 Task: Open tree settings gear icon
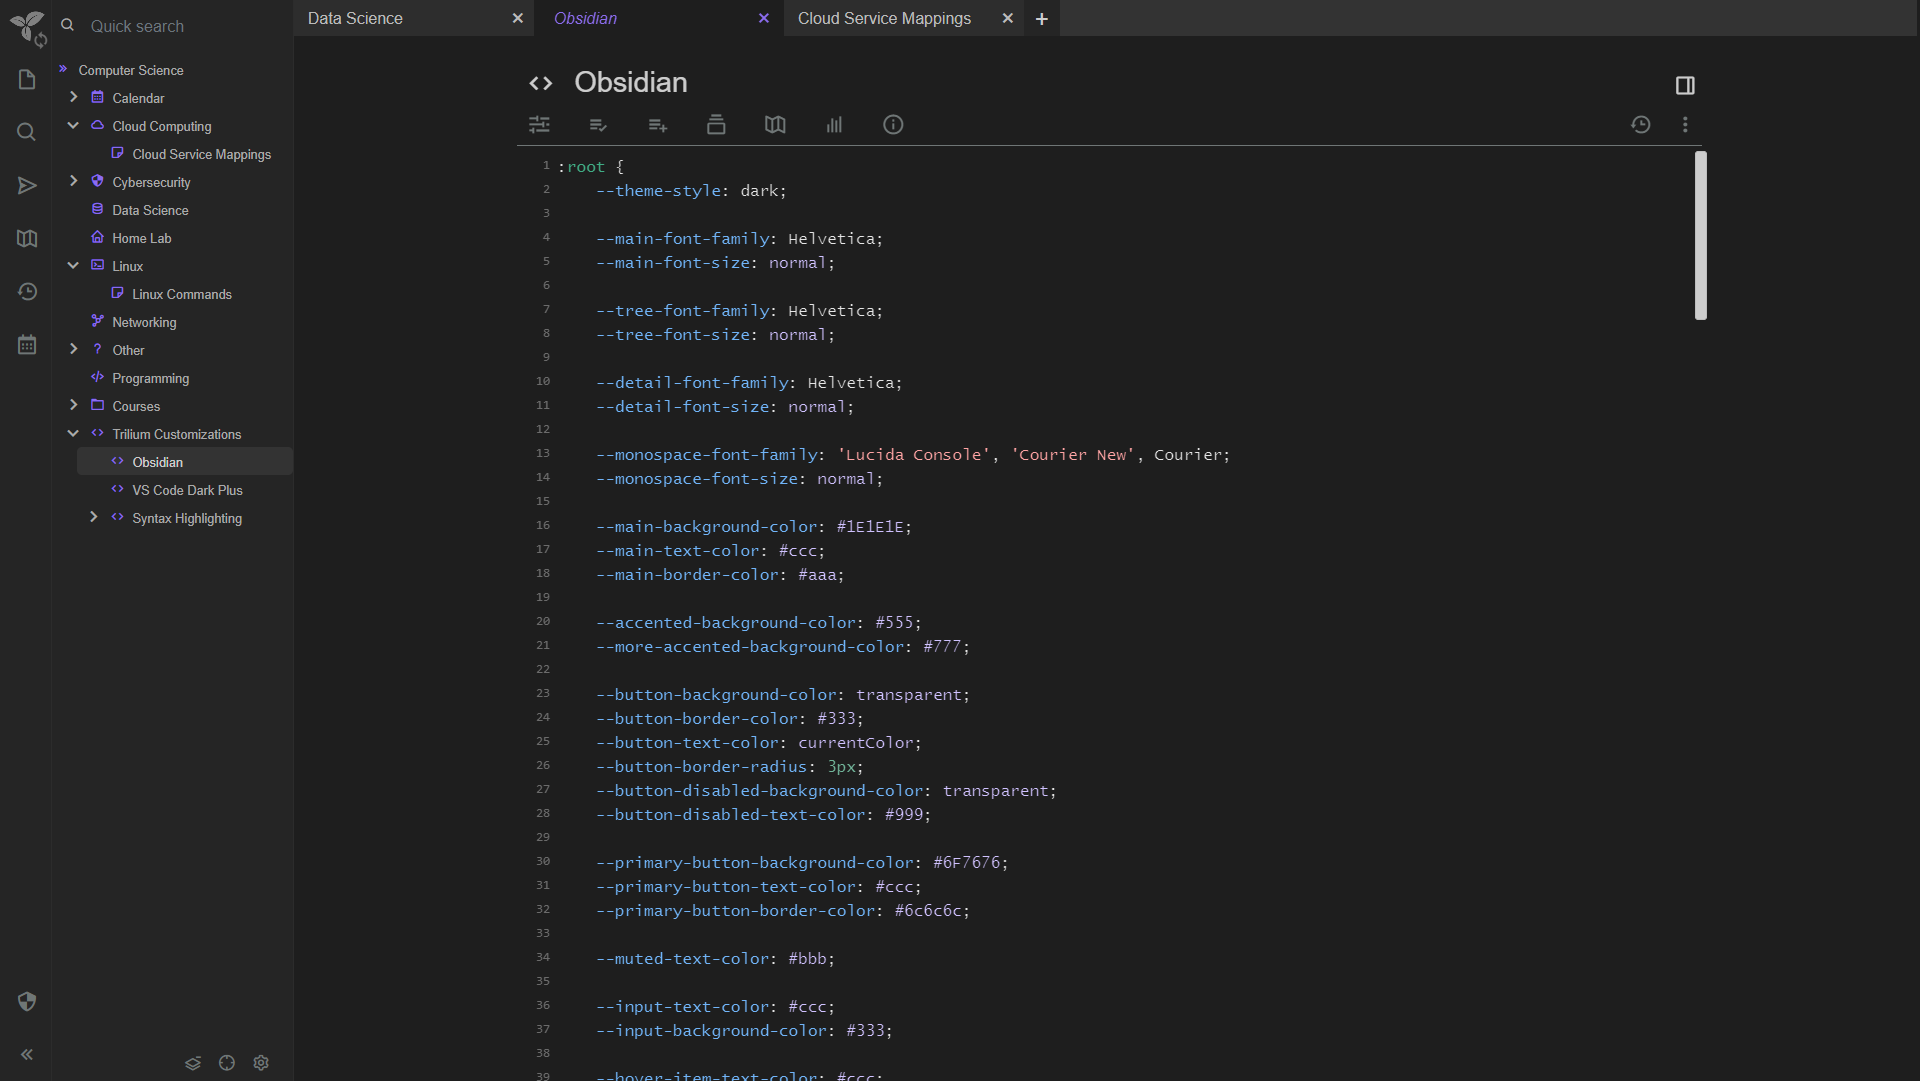pyautogui.click(x=261, y=1063)
